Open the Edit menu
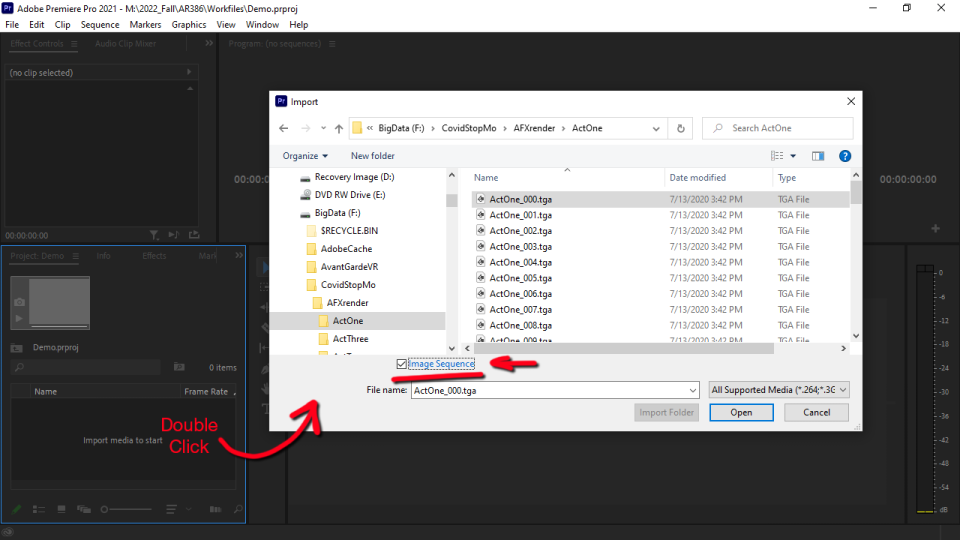The height and width of the screenshot is (540, 960). click(x=37, y=24)
